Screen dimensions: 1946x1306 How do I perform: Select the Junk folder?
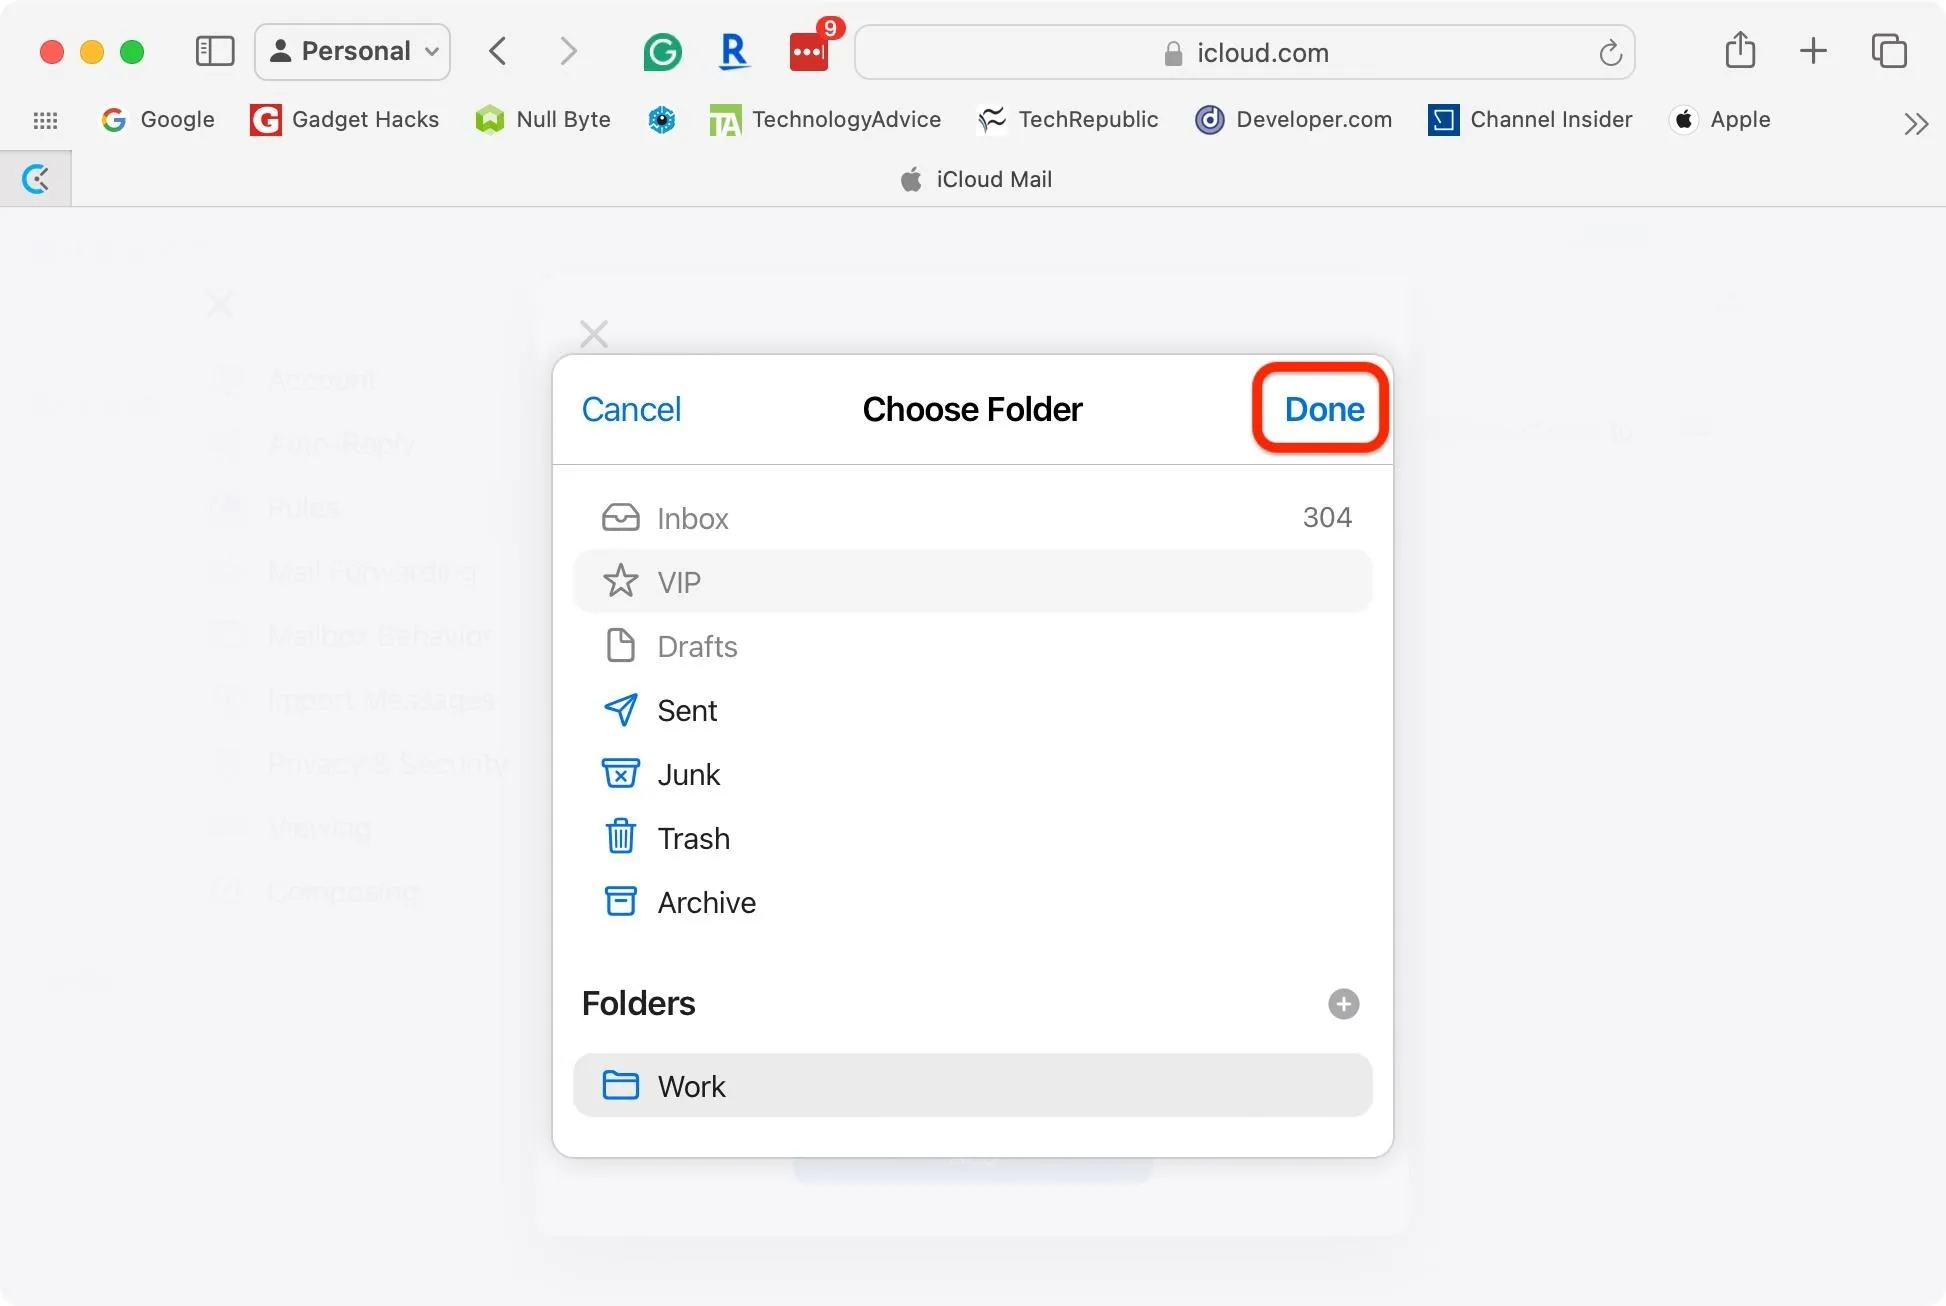[x=973, y=774]
